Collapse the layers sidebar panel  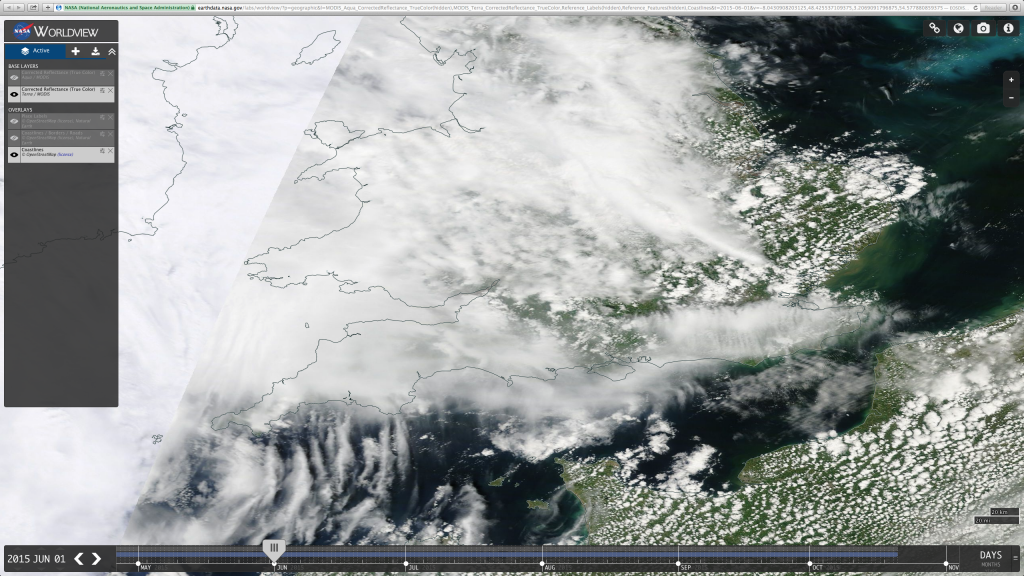[112, 51]
